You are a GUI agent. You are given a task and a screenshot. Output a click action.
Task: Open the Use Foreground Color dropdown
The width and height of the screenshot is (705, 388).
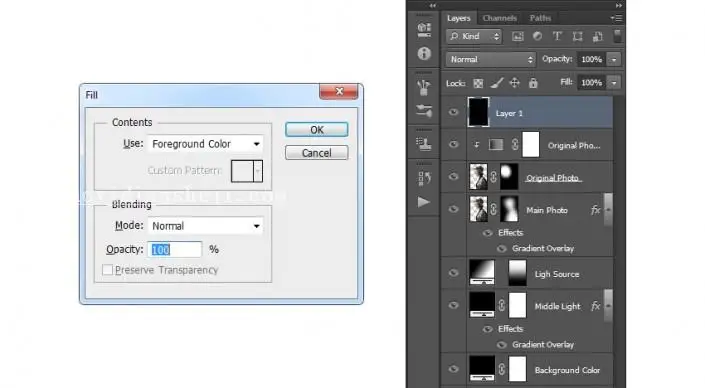[205, 144]
